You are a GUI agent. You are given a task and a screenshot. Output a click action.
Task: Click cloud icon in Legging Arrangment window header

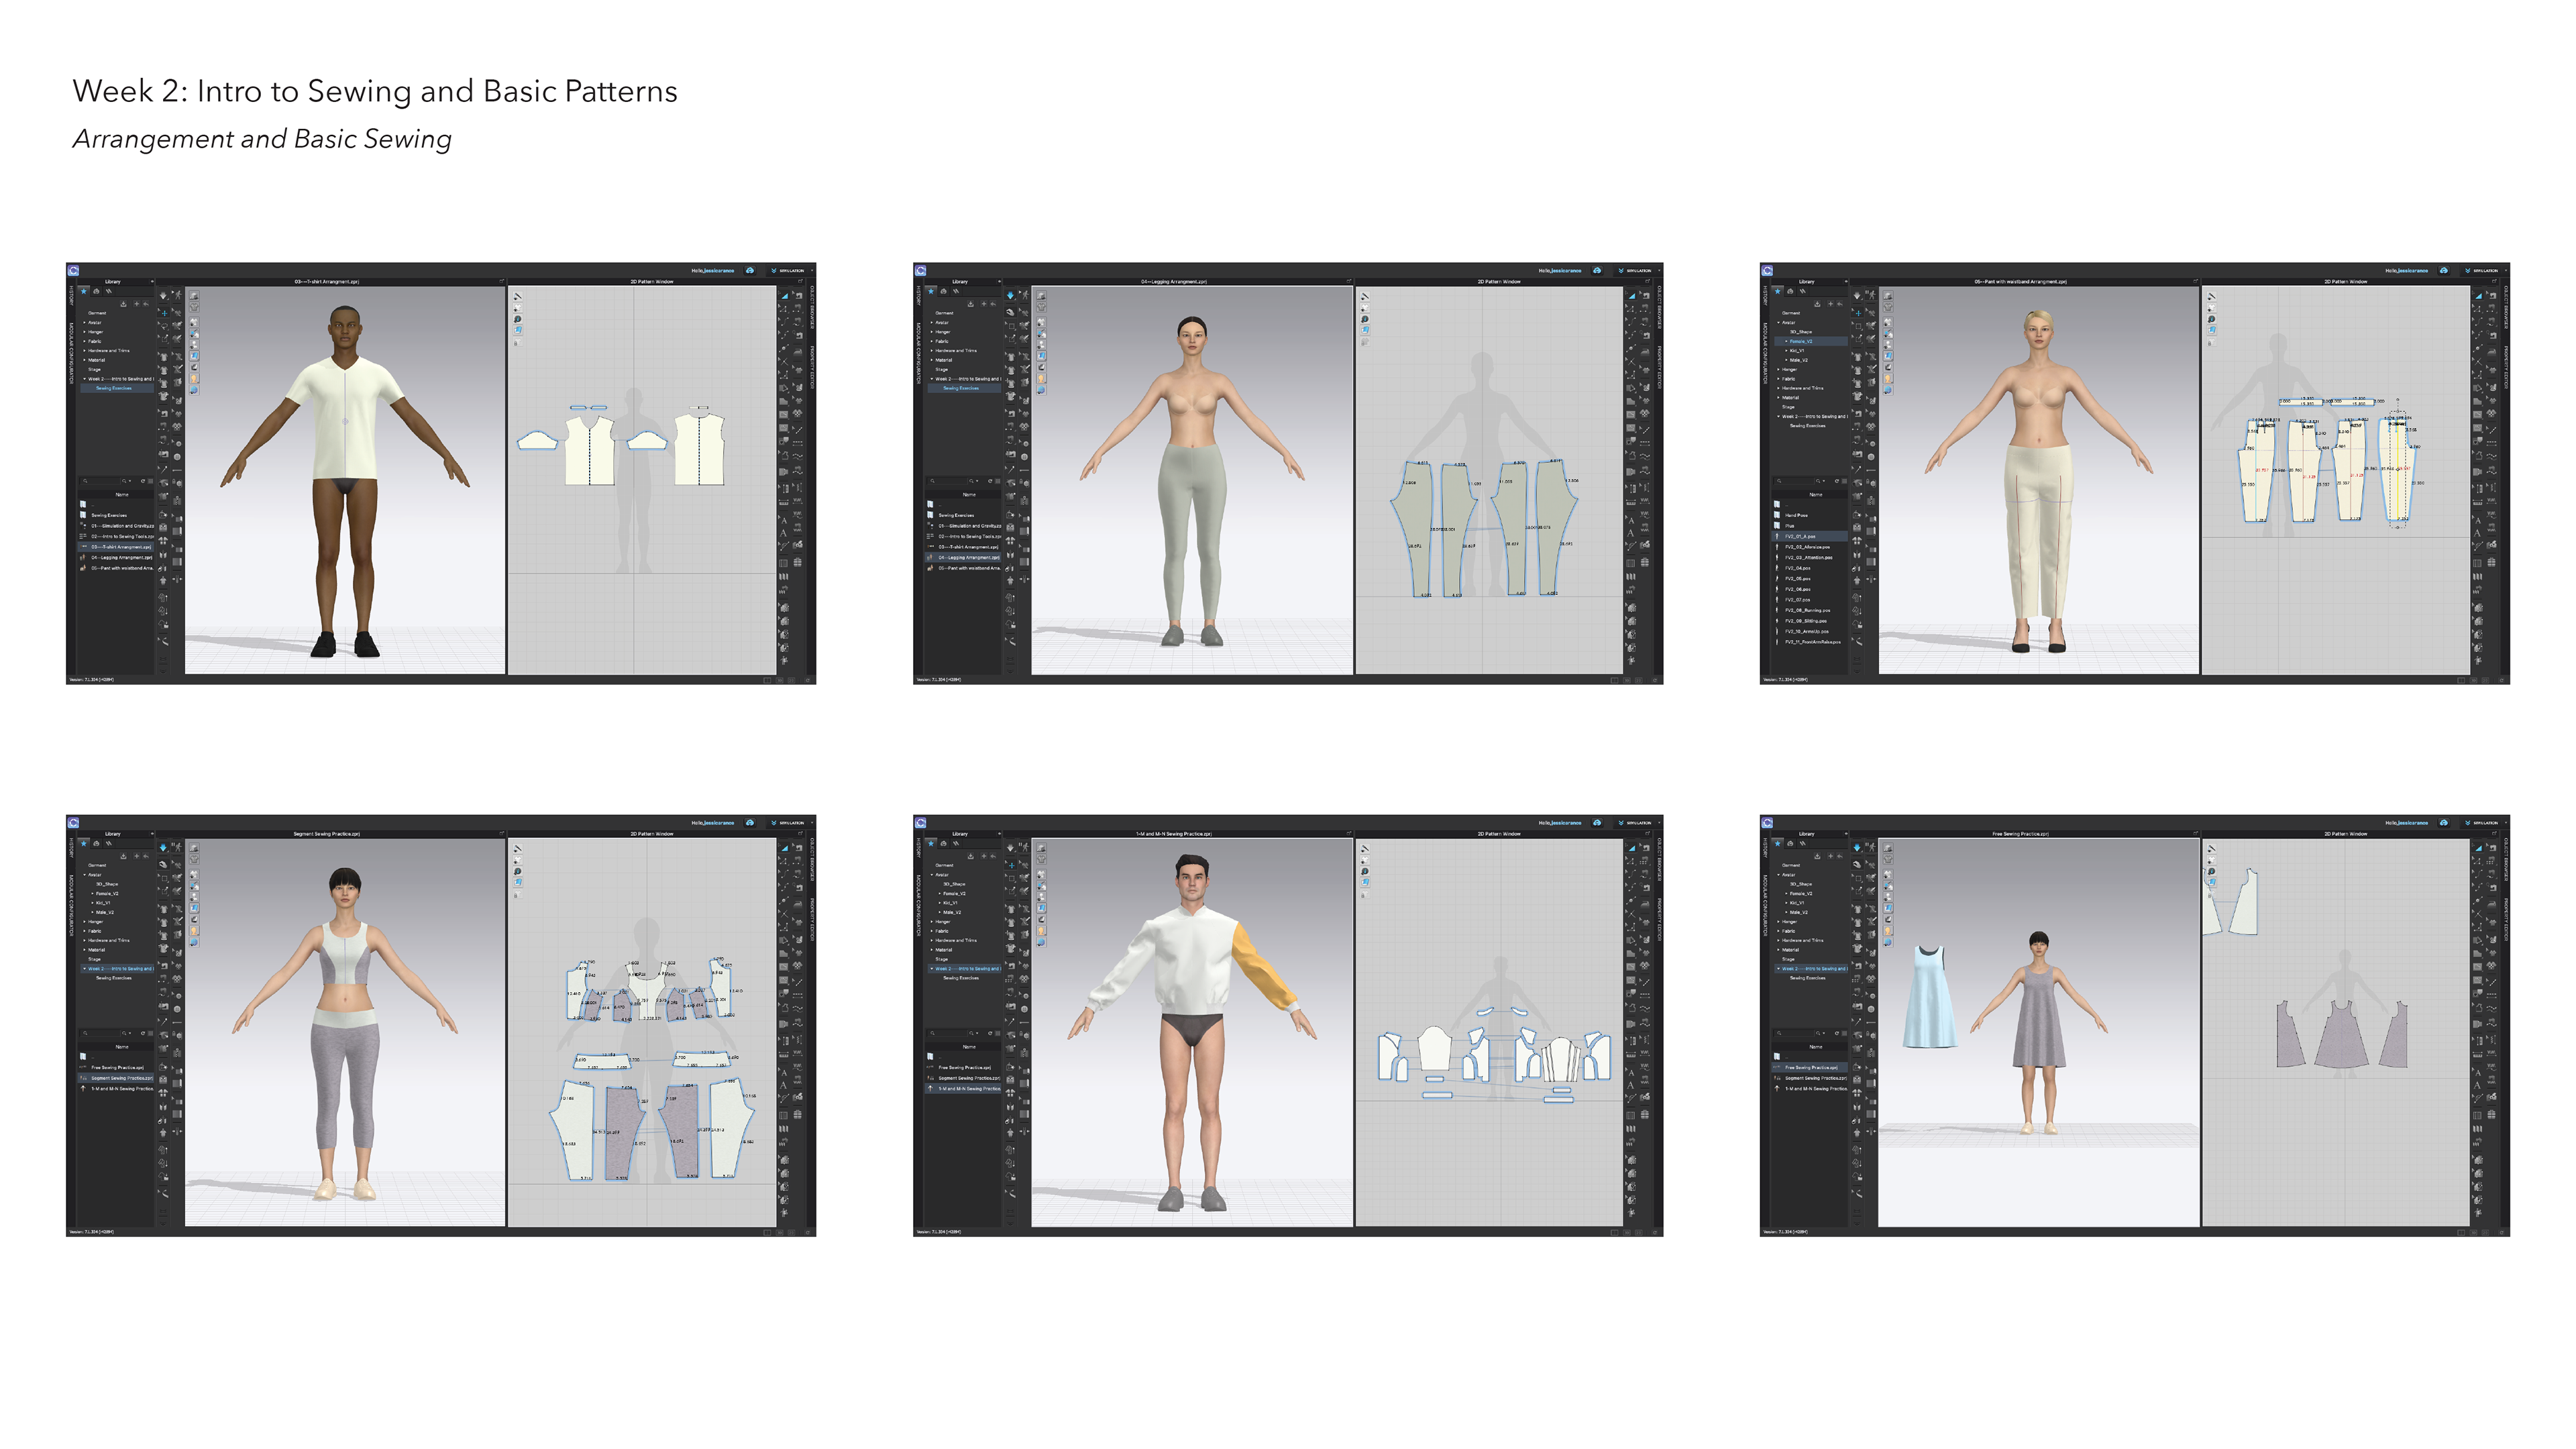click(x=1597, y=270)
